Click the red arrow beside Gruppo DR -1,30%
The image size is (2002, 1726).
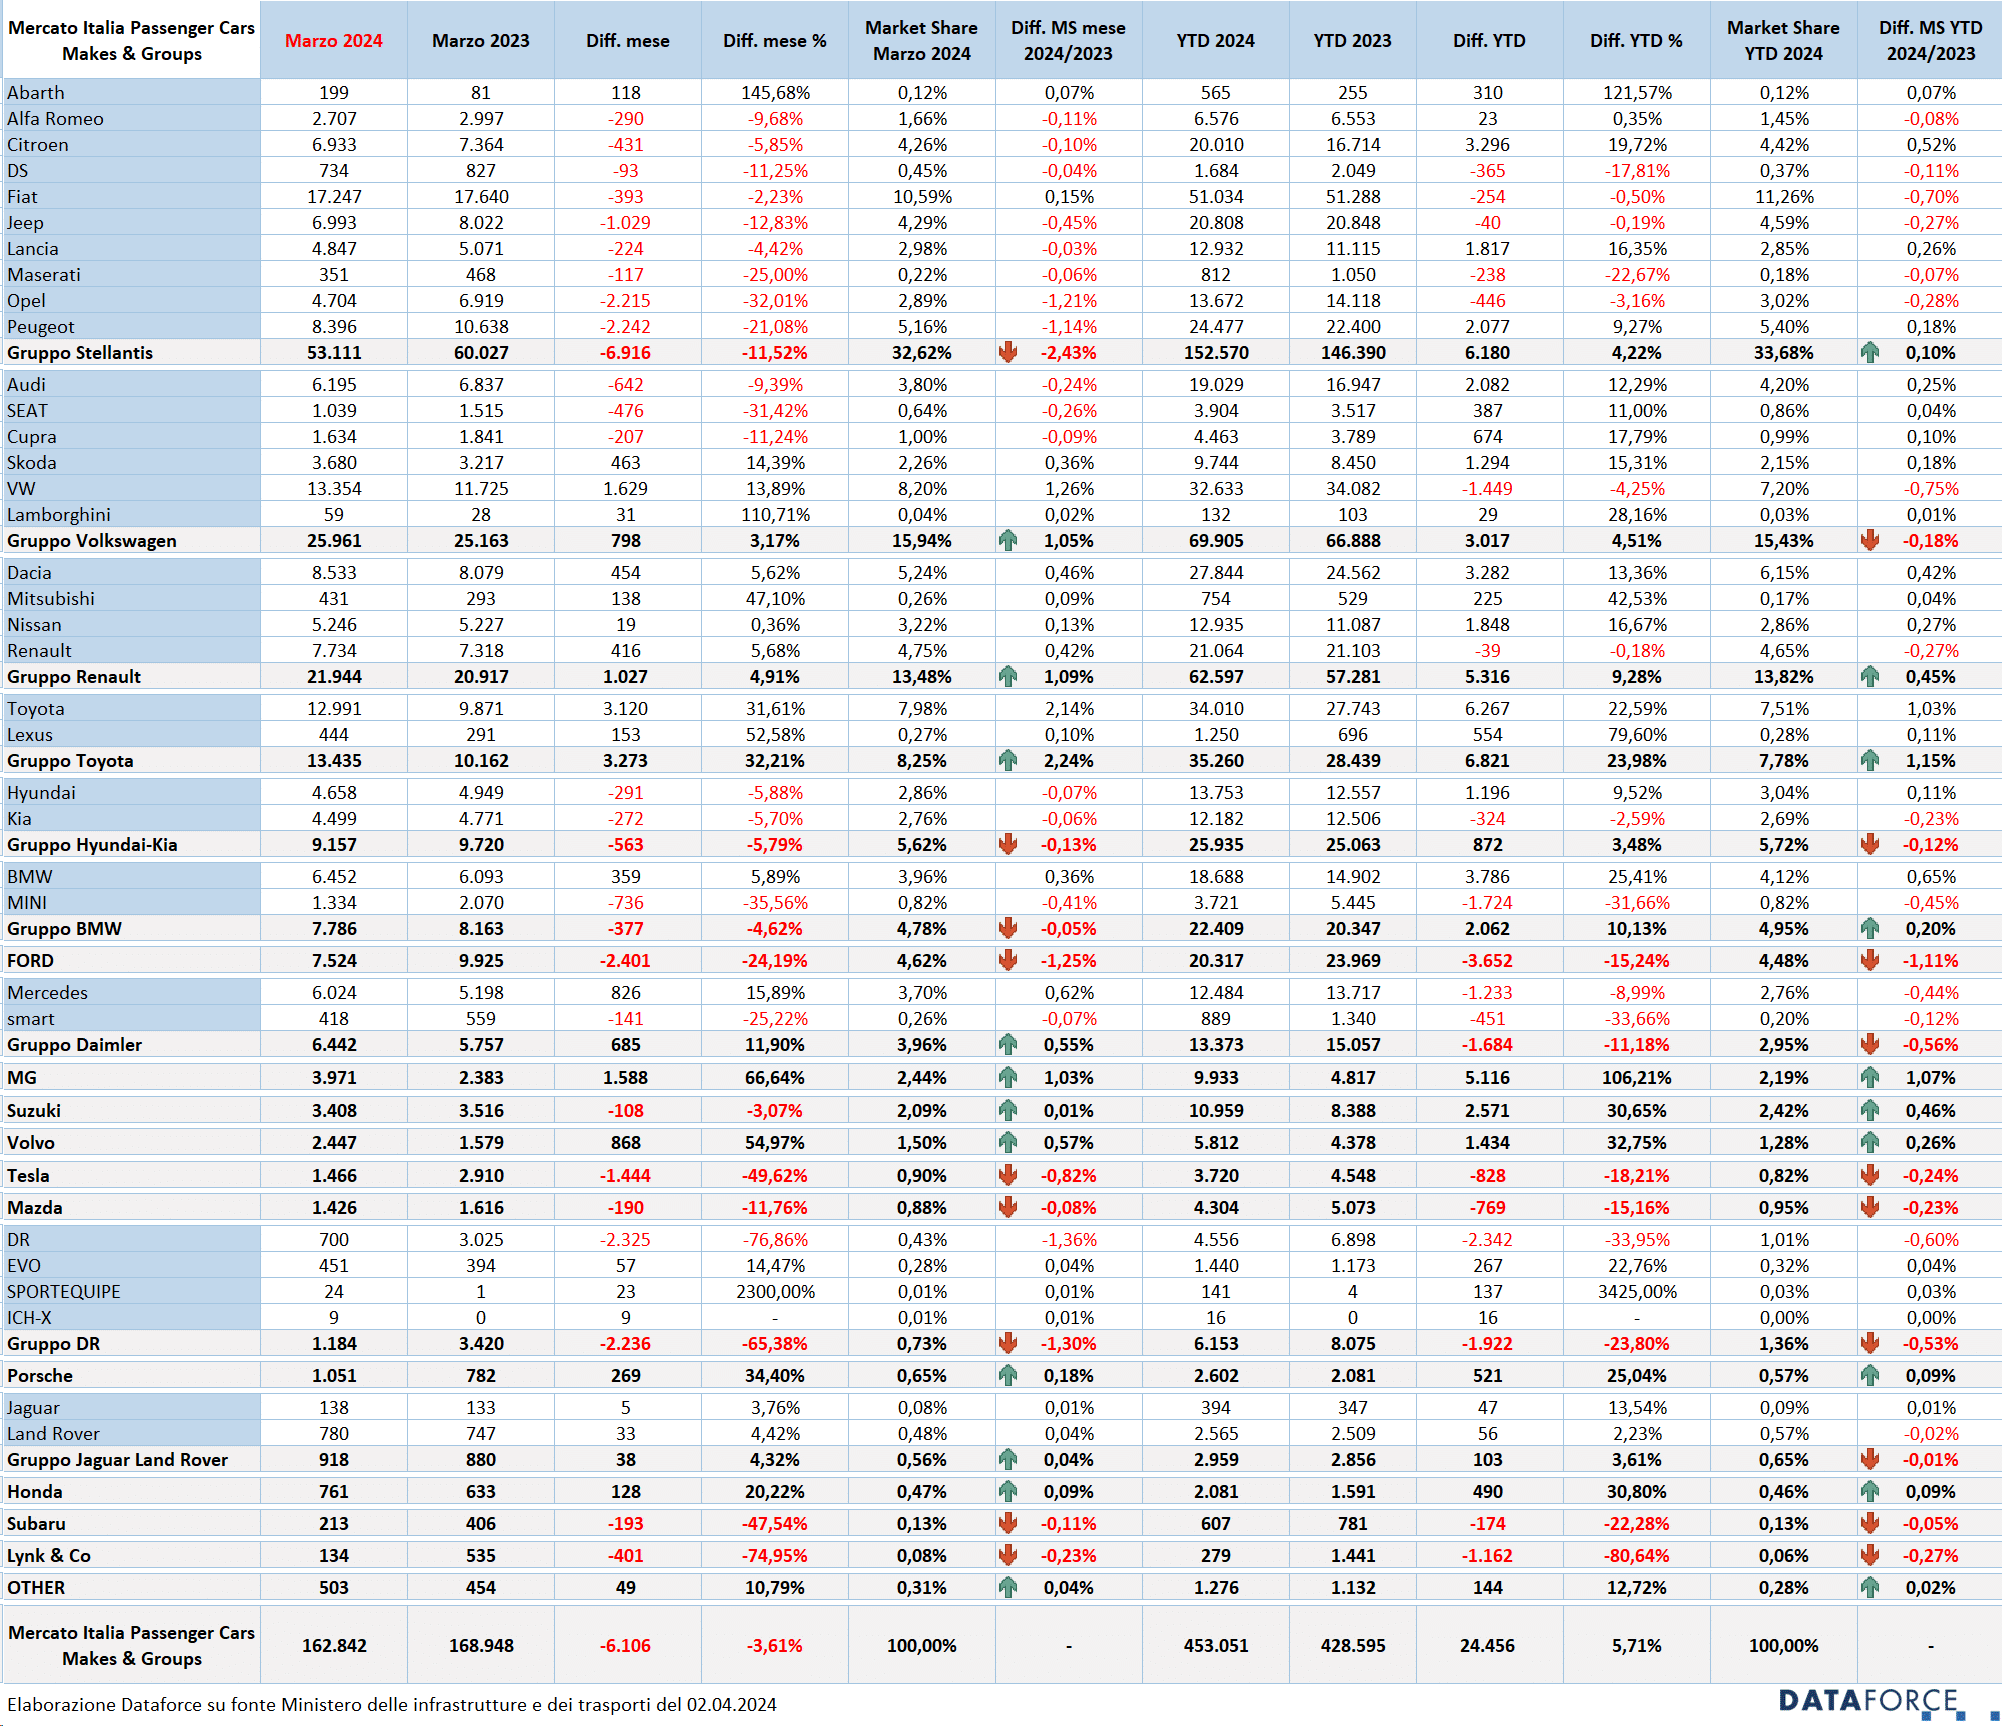coord(1008,1343)
